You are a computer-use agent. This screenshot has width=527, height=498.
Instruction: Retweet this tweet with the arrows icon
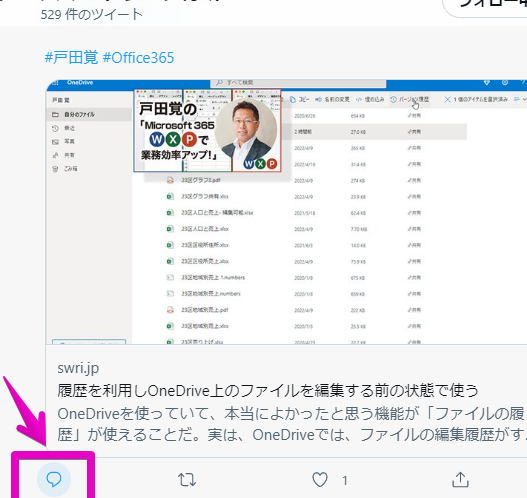[x=187, y=480]
